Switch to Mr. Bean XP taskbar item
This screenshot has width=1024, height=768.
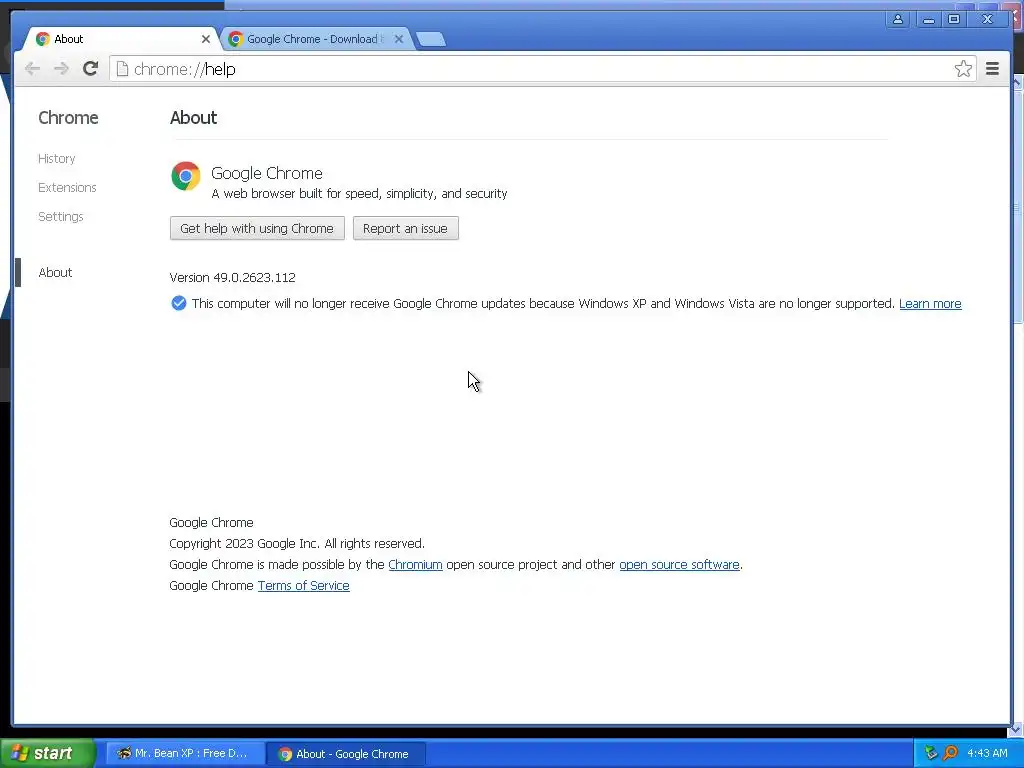tap(185, 754)
